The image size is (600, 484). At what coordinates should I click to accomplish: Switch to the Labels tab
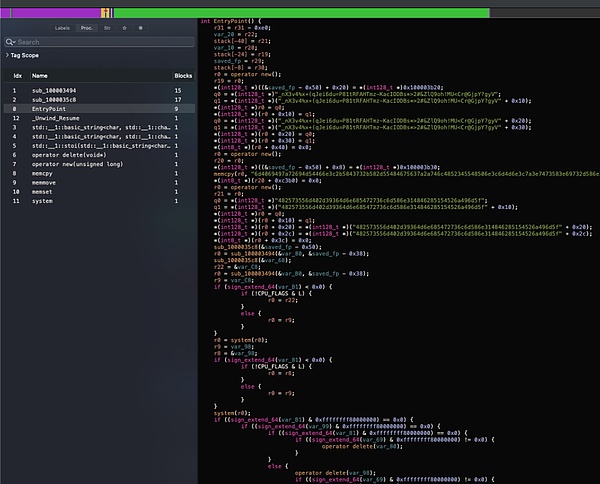[62, 29]
